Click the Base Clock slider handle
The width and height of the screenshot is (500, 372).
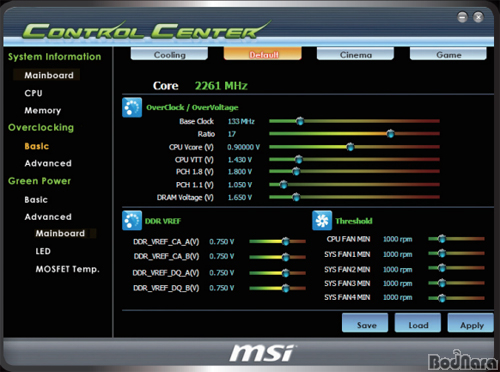pyautogui.click(x=300, y=121)
